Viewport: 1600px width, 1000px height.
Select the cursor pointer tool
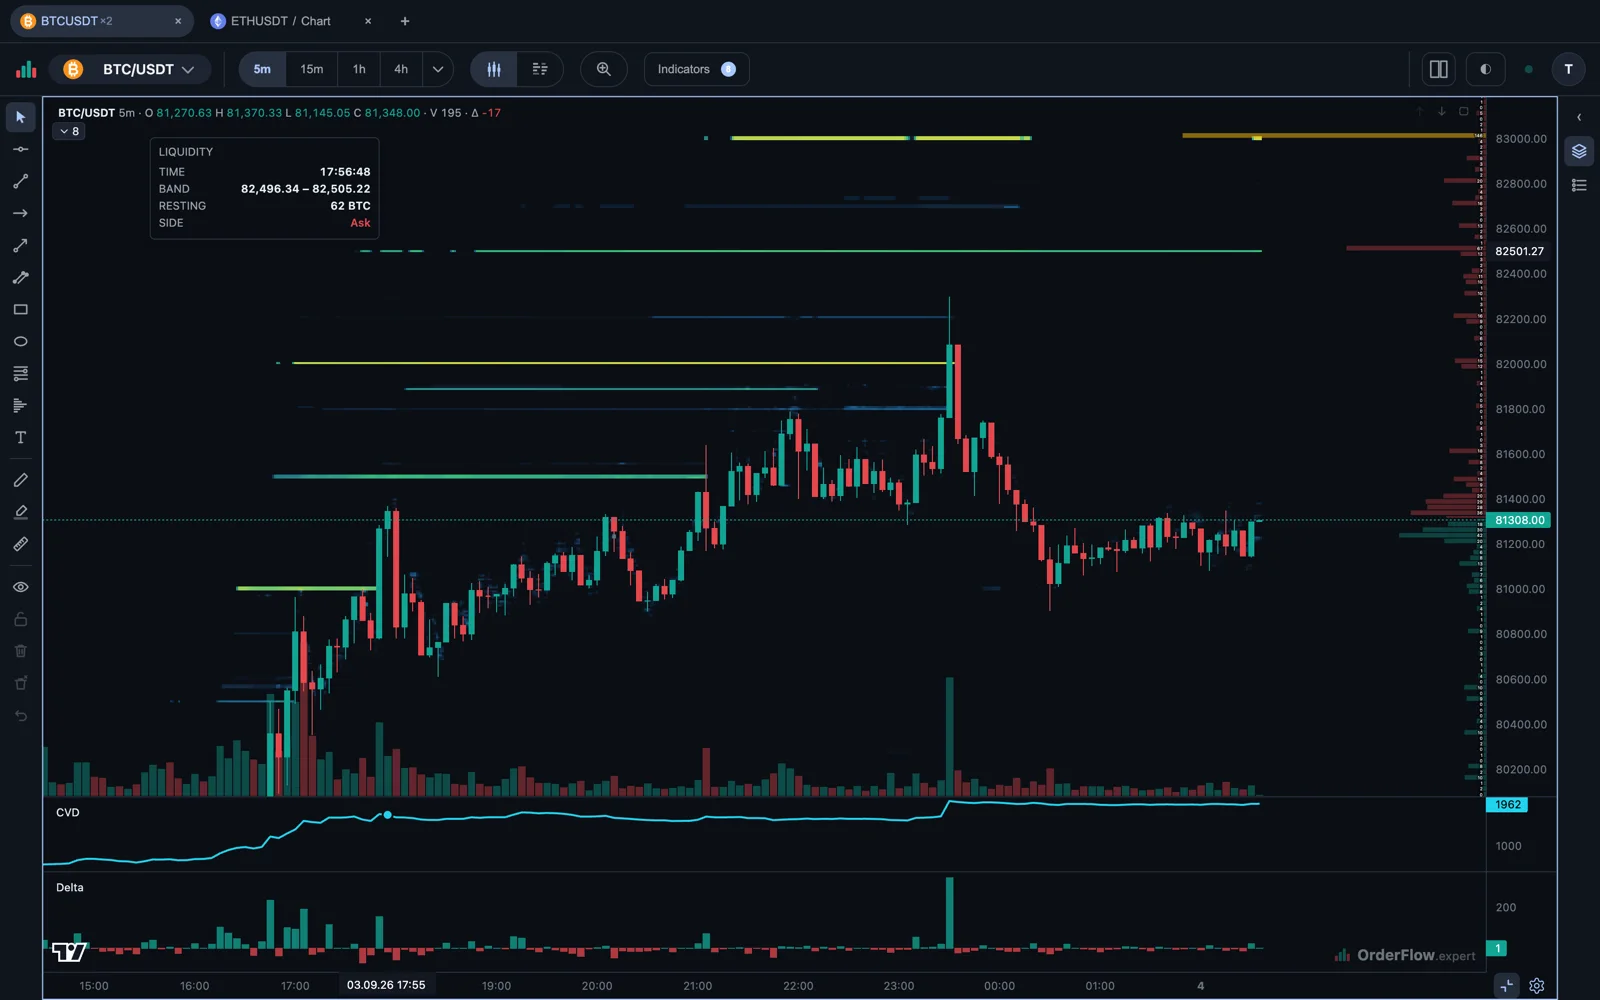[20, 117]
